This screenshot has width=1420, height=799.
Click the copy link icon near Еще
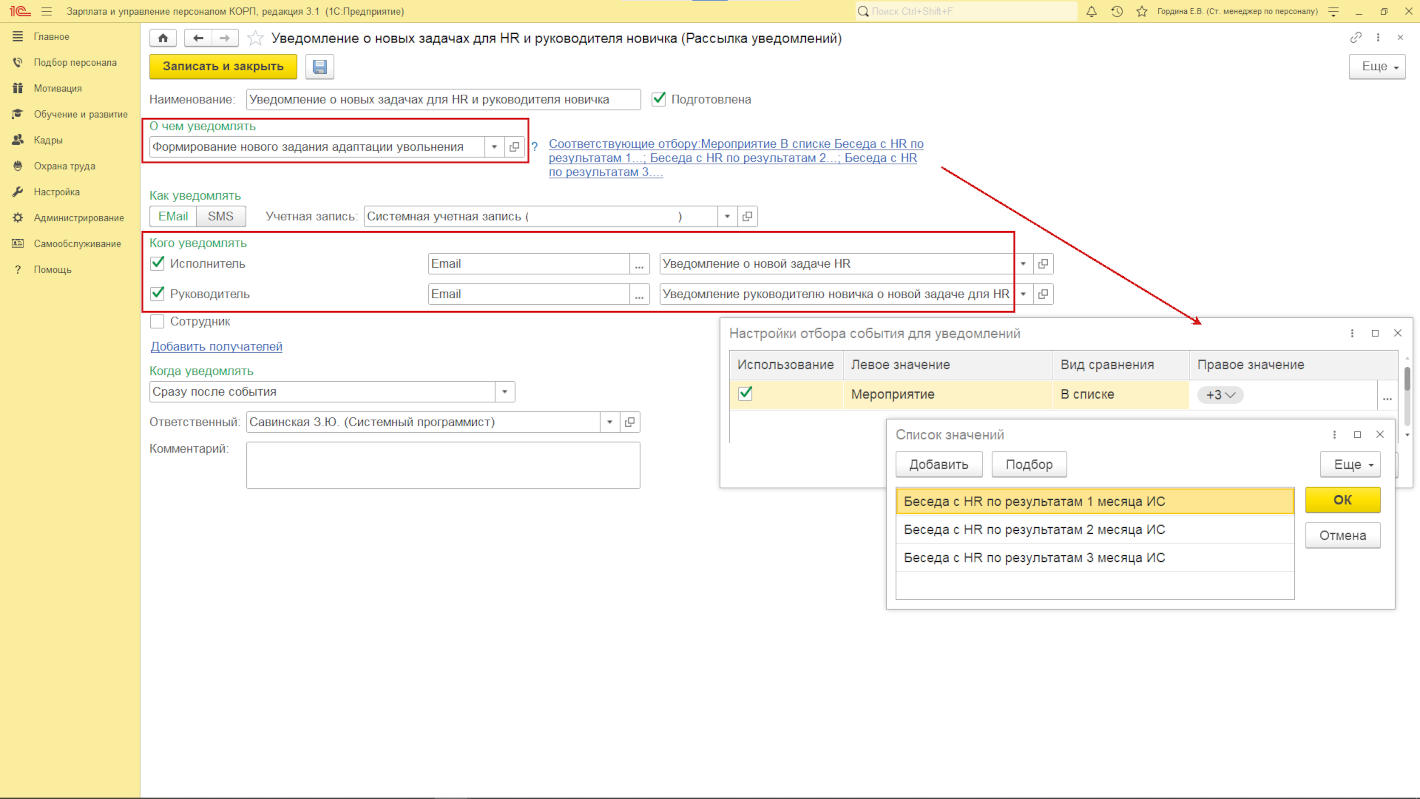click(x=1356, y=38)
